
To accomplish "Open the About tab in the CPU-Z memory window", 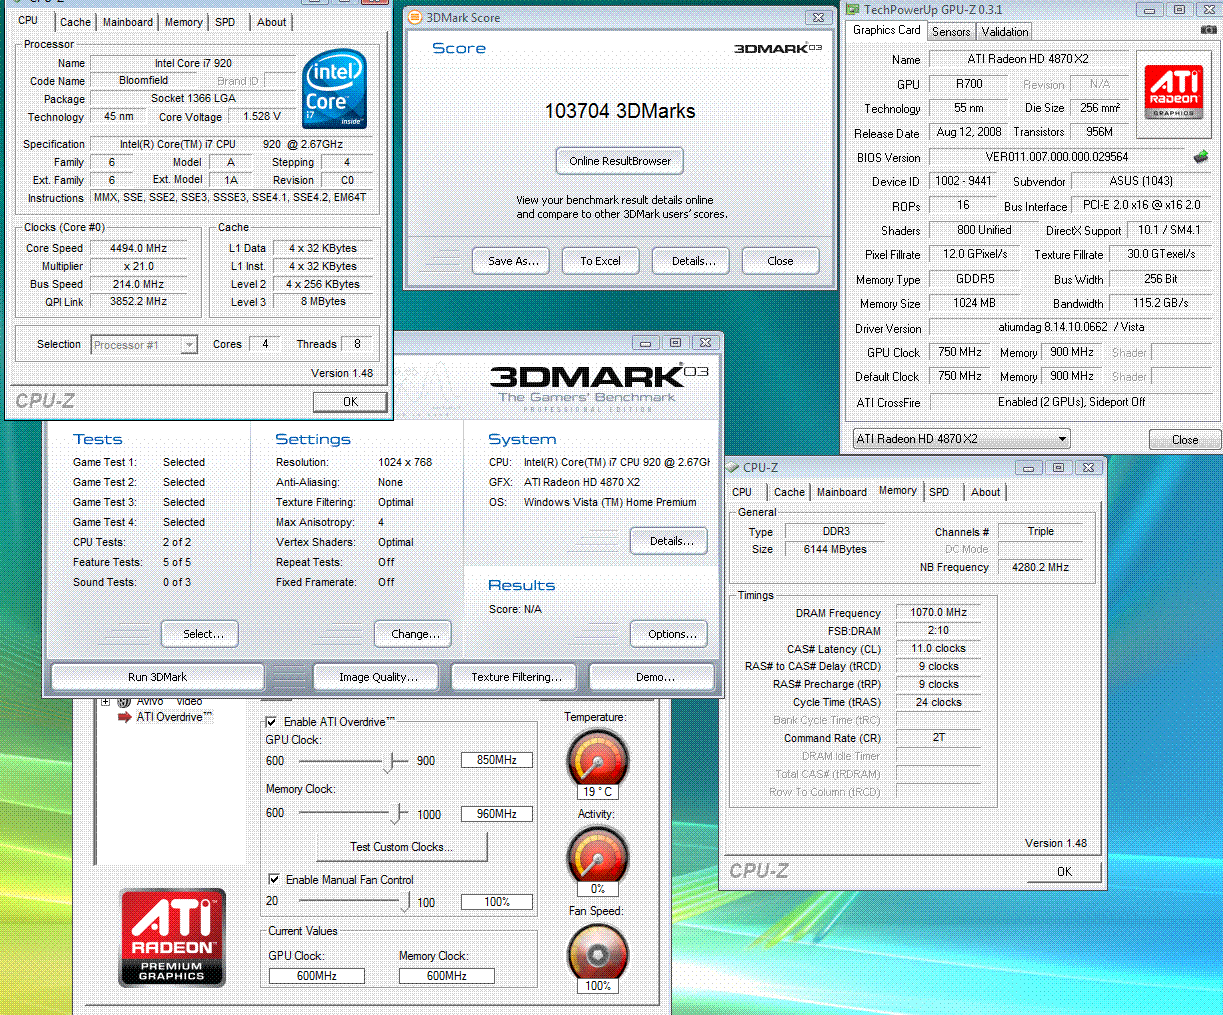I will 985,492.
